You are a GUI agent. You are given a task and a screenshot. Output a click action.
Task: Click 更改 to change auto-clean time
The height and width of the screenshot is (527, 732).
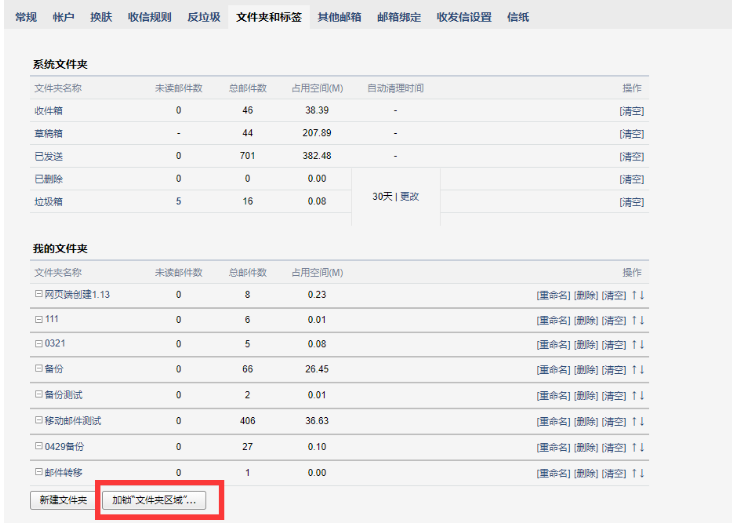[409, 197]
